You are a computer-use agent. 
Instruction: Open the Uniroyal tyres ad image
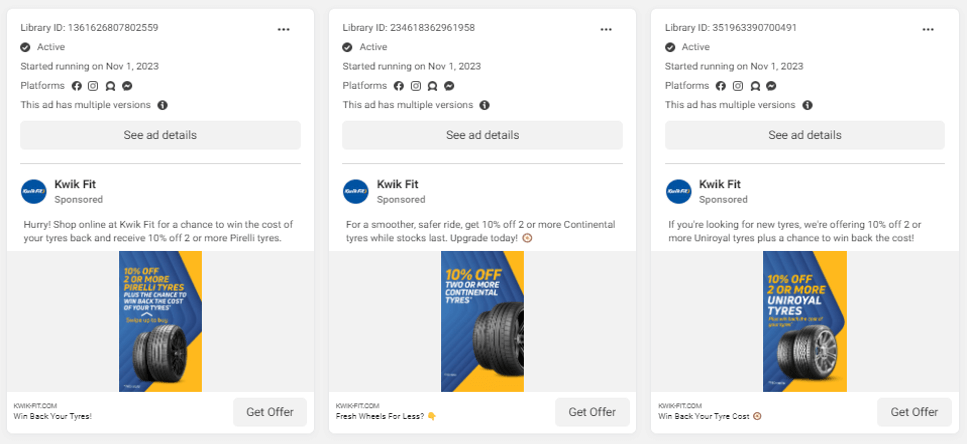(805, 321)
